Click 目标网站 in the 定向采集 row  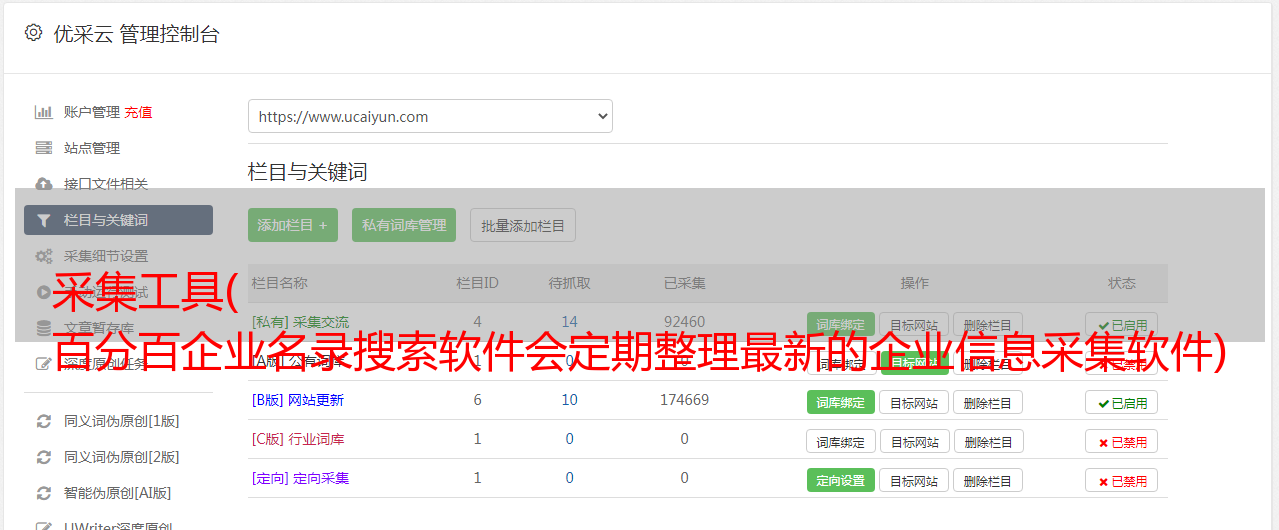(x=914, y=480)
